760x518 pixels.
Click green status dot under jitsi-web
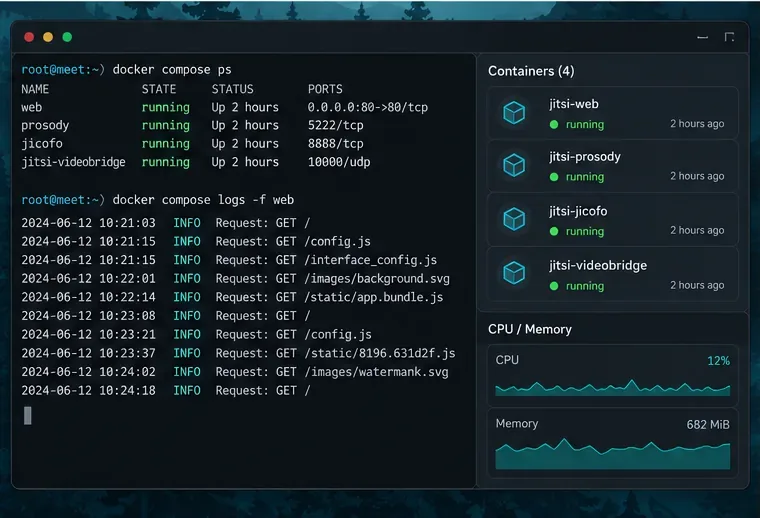[x=554, y=125]
